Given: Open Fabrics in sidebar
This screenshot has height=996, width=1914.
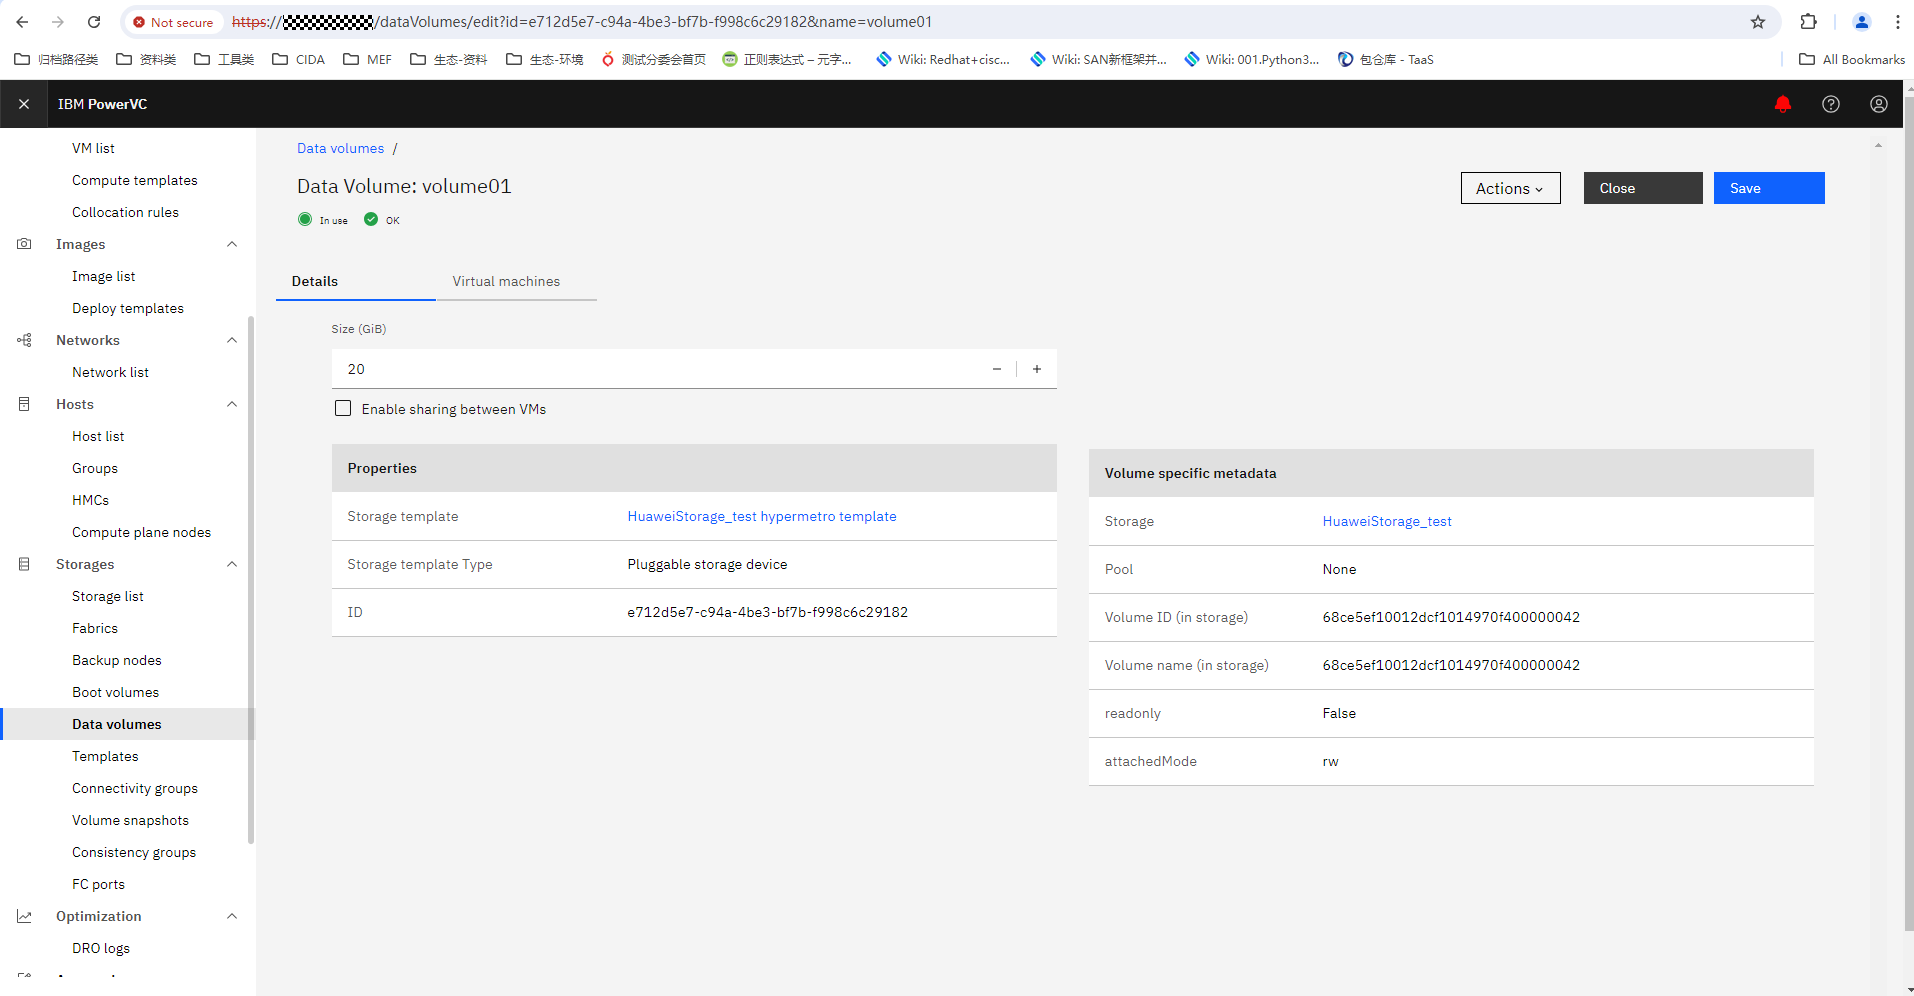Looking at the screenshot, I should 95,628.
